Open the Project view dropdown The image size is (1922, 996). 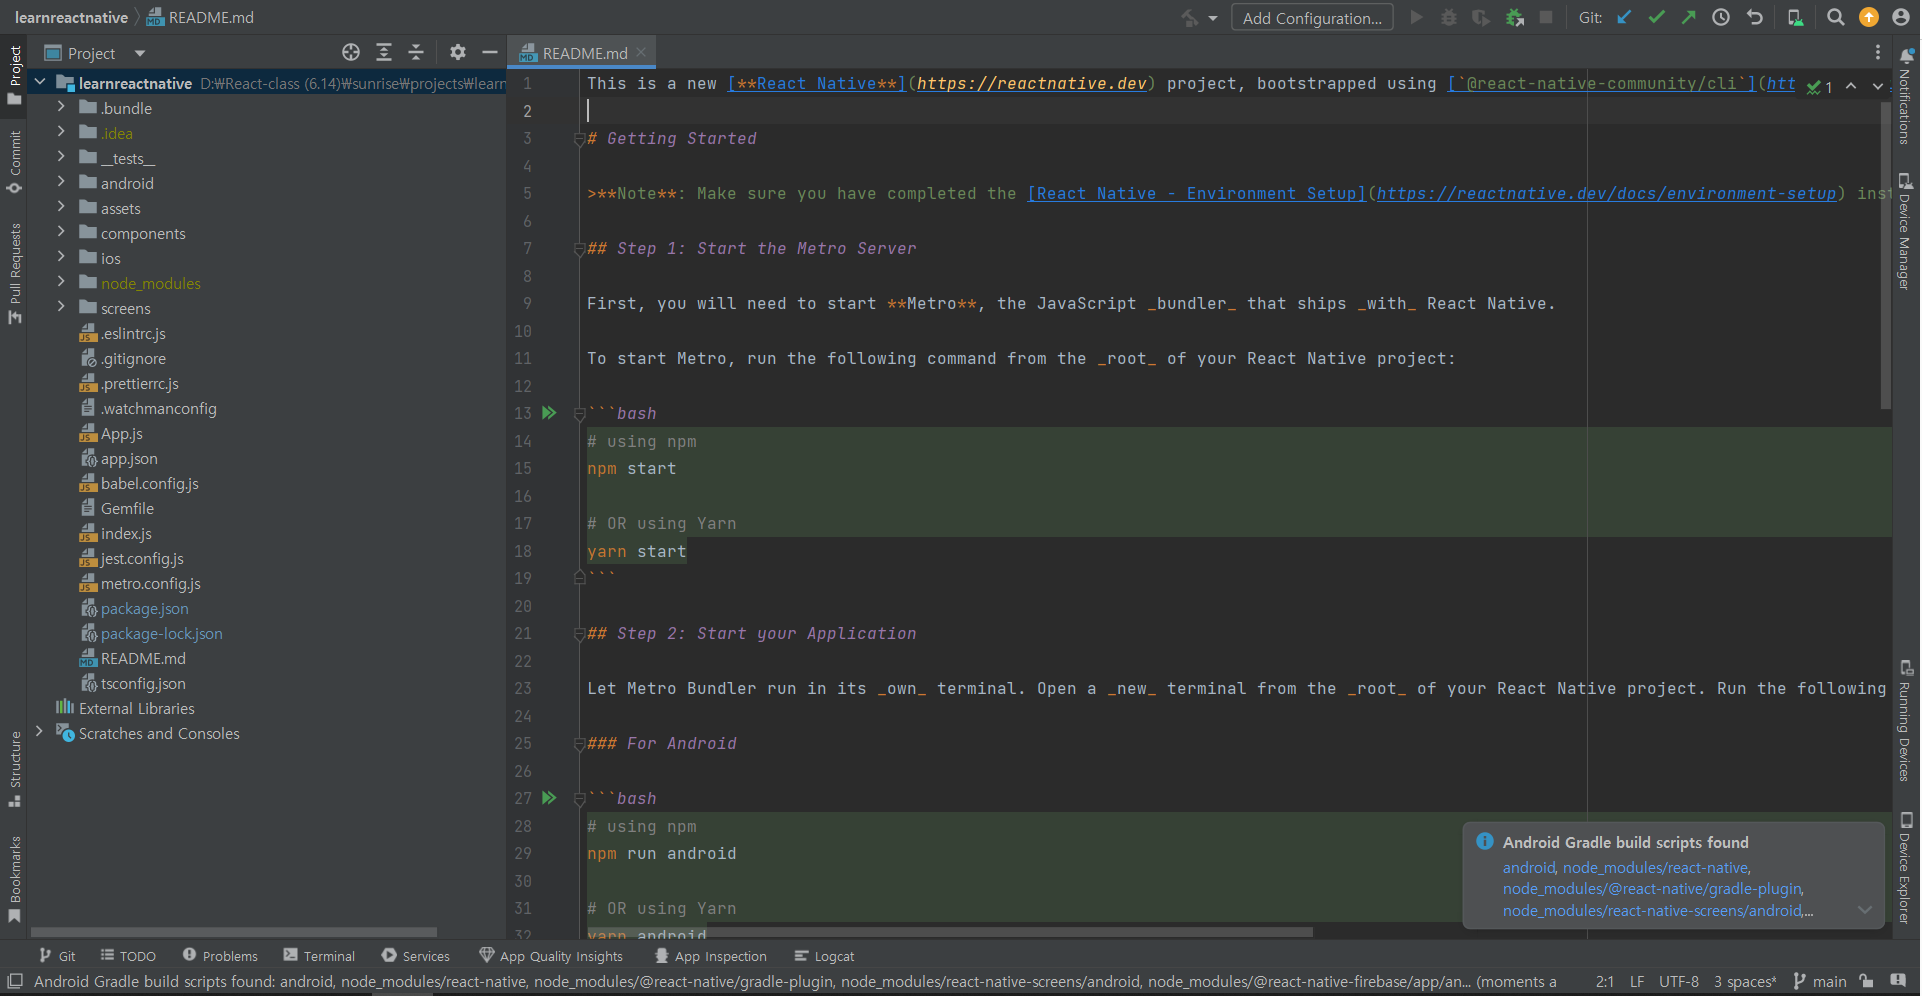pos(140,54)
